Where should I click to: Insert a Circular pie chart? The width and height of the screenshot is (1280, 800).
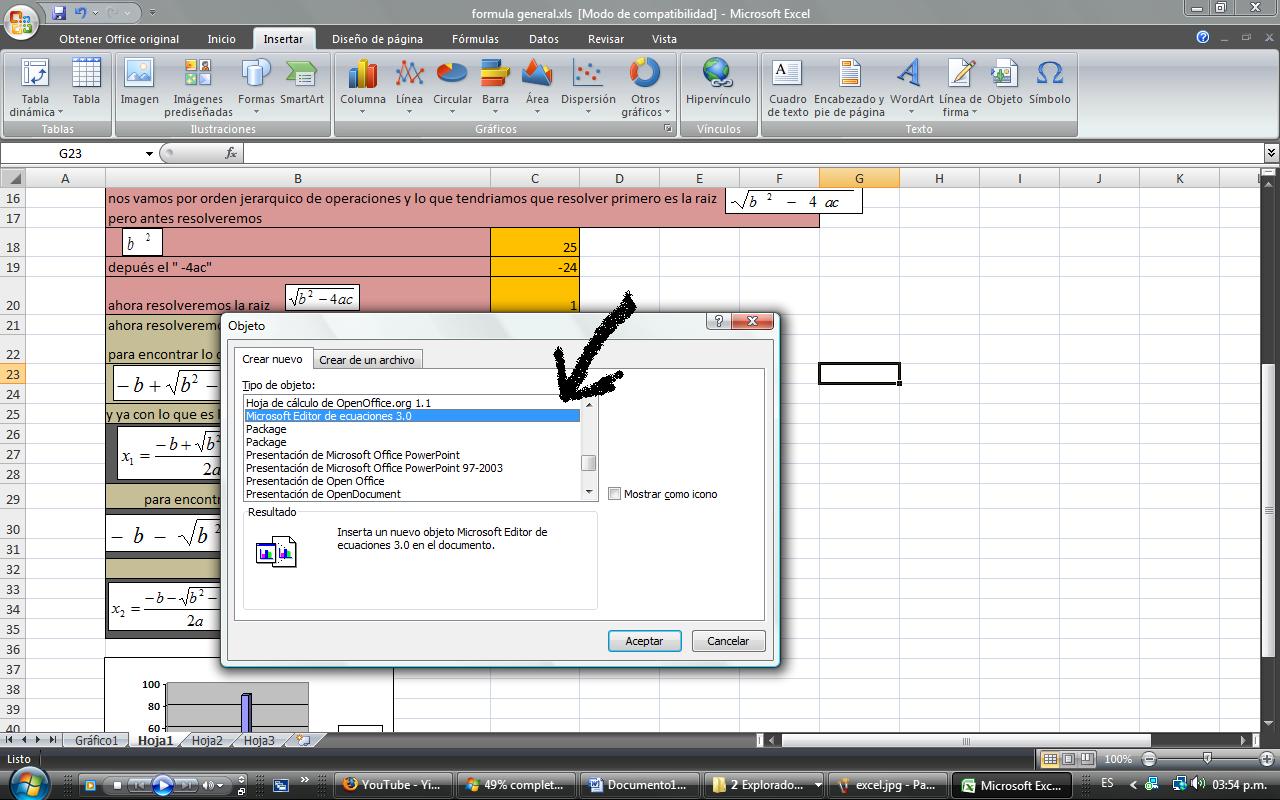click(452, 87)
